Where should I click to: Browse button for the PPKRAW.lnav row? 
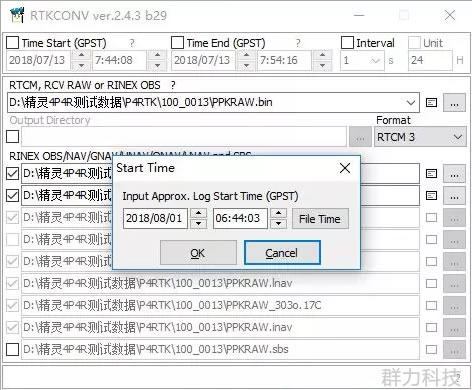[454, 284]
